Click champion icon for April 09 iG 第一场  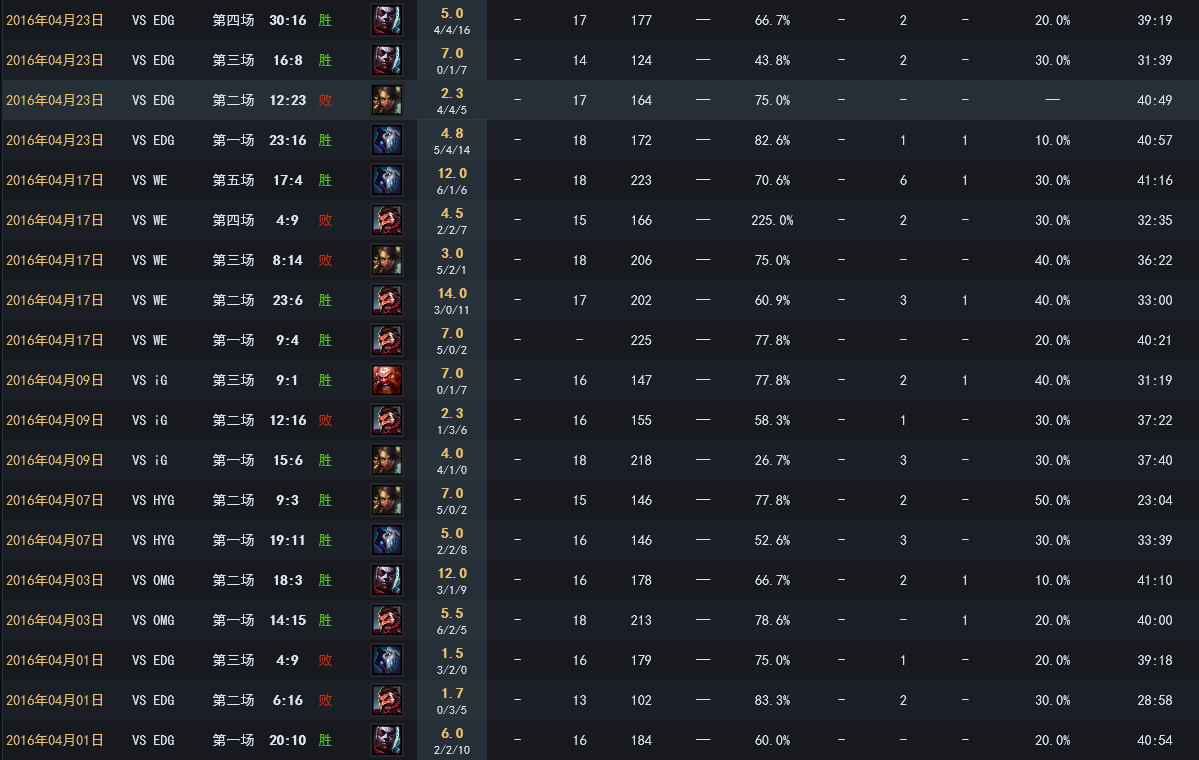coord(387,460)
